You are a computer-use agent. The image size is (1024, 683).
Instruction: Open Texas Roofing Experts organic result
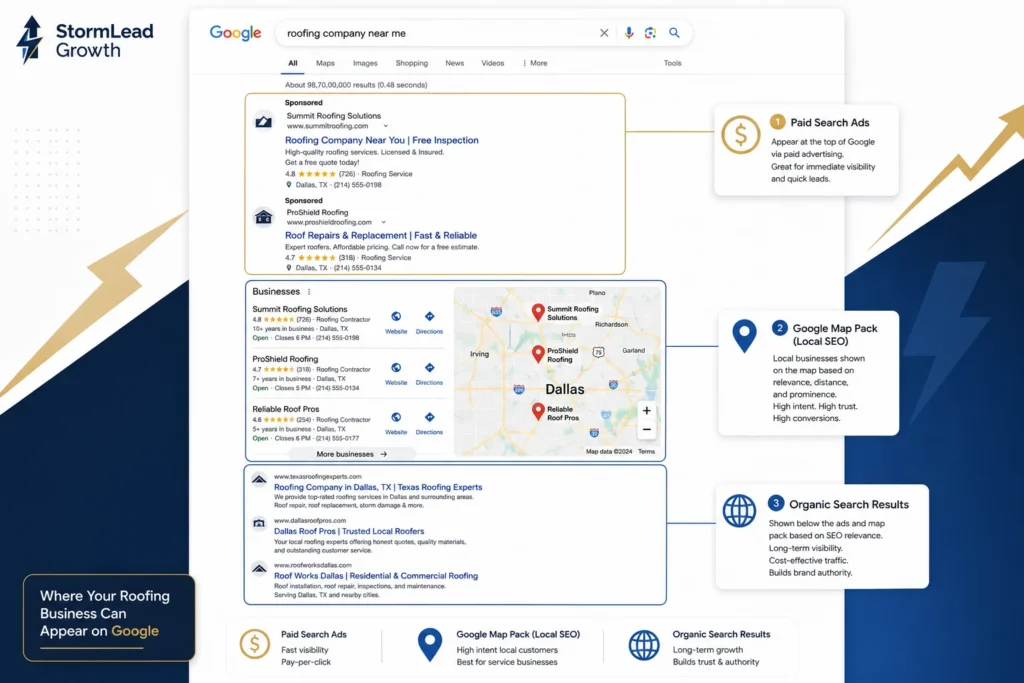pos(378,487)
